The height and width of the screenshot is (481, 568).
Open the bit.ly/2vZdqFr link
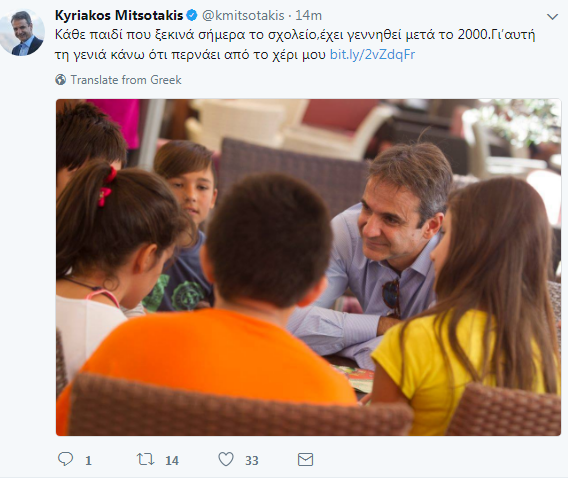point(372,54)
